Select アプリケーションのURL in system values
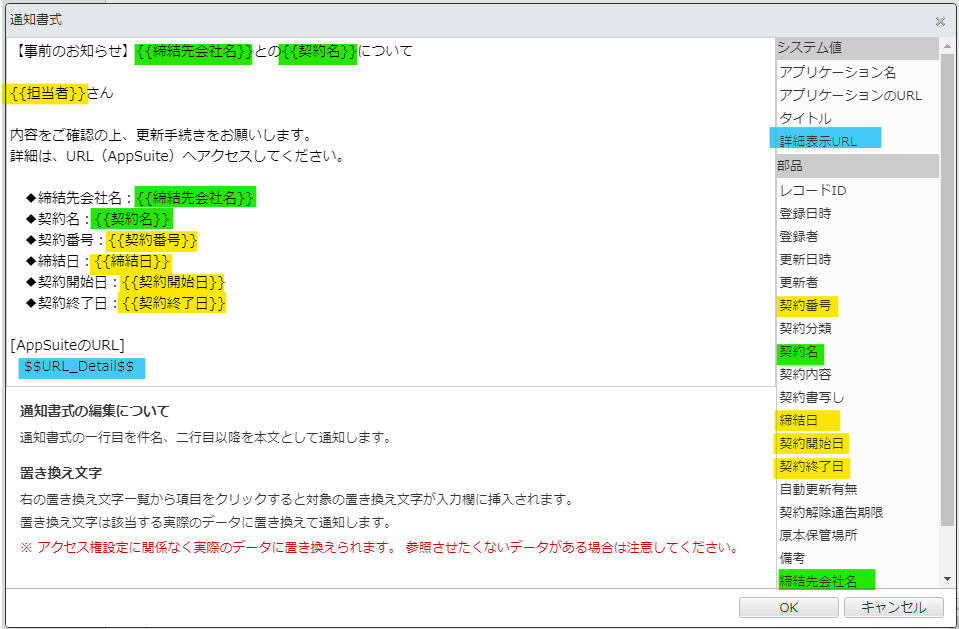This screenshot has height=629, width=959. pyautogui.click(x=850, y=95)
